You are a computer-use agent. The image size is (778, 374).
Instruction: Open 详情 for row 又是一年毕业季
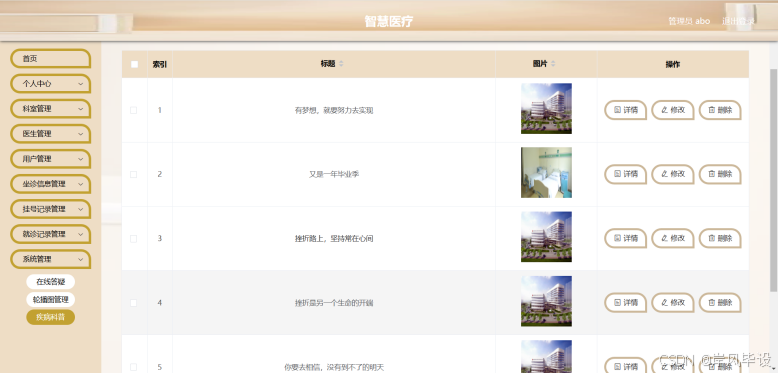(x=625, y=174)
